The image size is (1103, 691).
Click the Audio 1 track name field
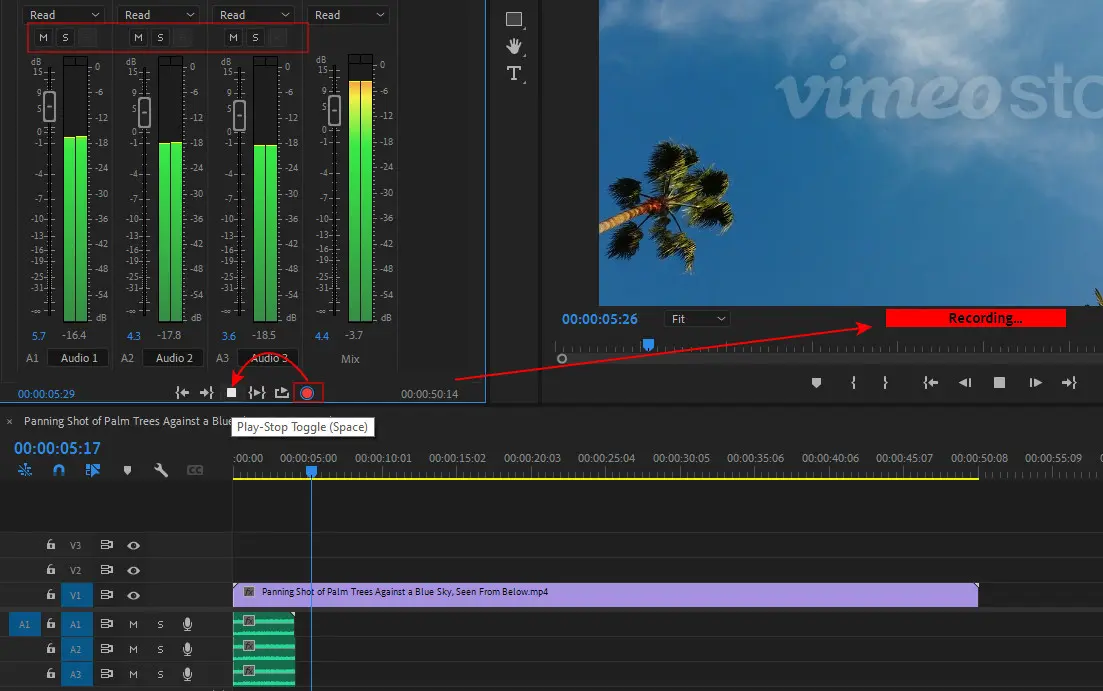tap(79, 358)
